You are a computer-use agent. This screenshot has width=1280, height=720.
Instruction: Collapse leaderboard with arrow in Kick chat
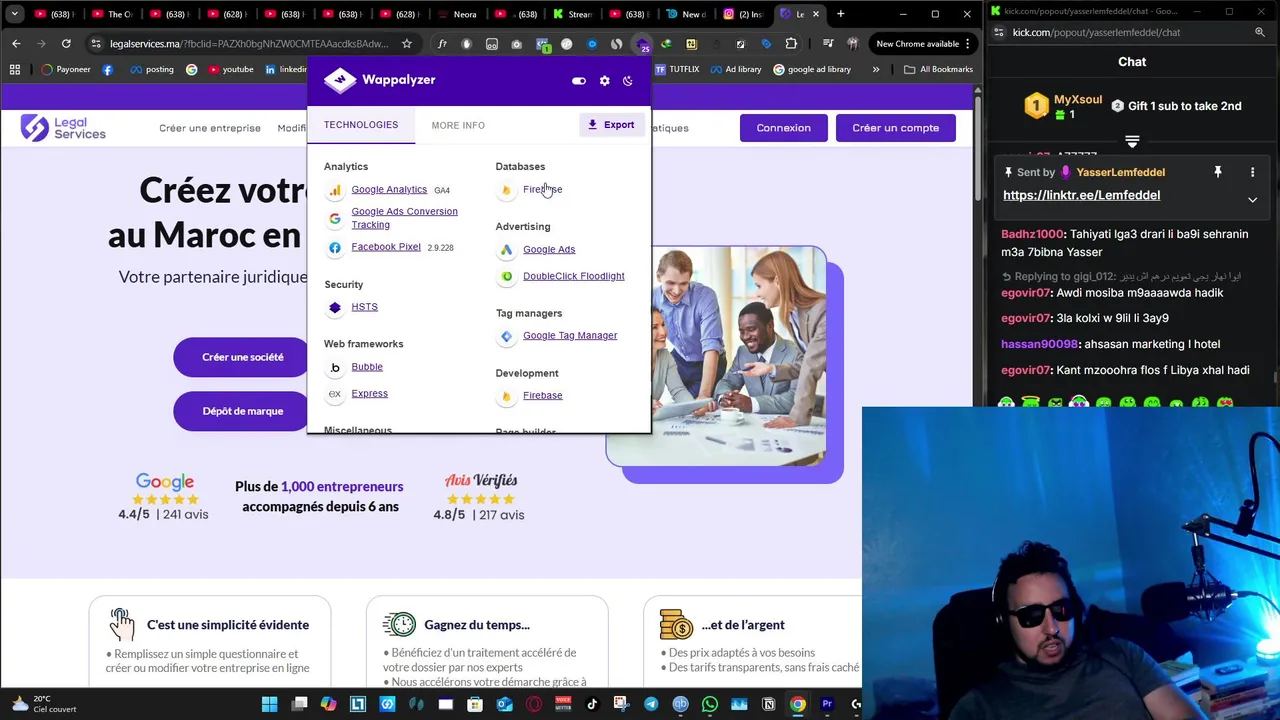click(1132, 142)
